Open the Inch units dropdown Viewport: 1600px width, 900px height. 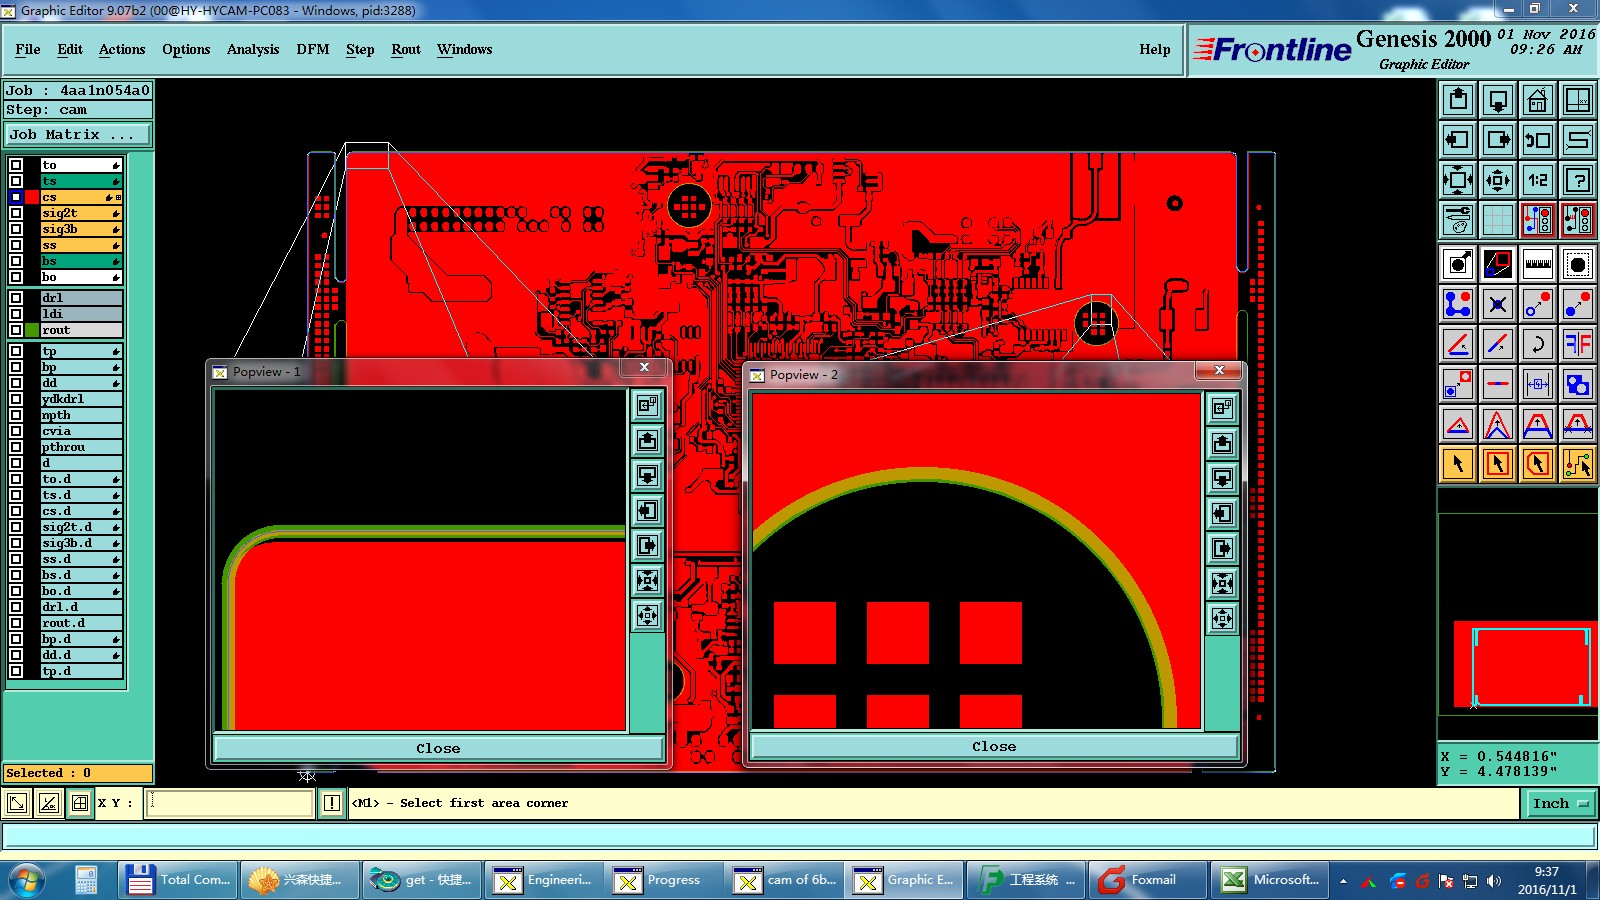pyautogui.click(x=1560, y=803)
